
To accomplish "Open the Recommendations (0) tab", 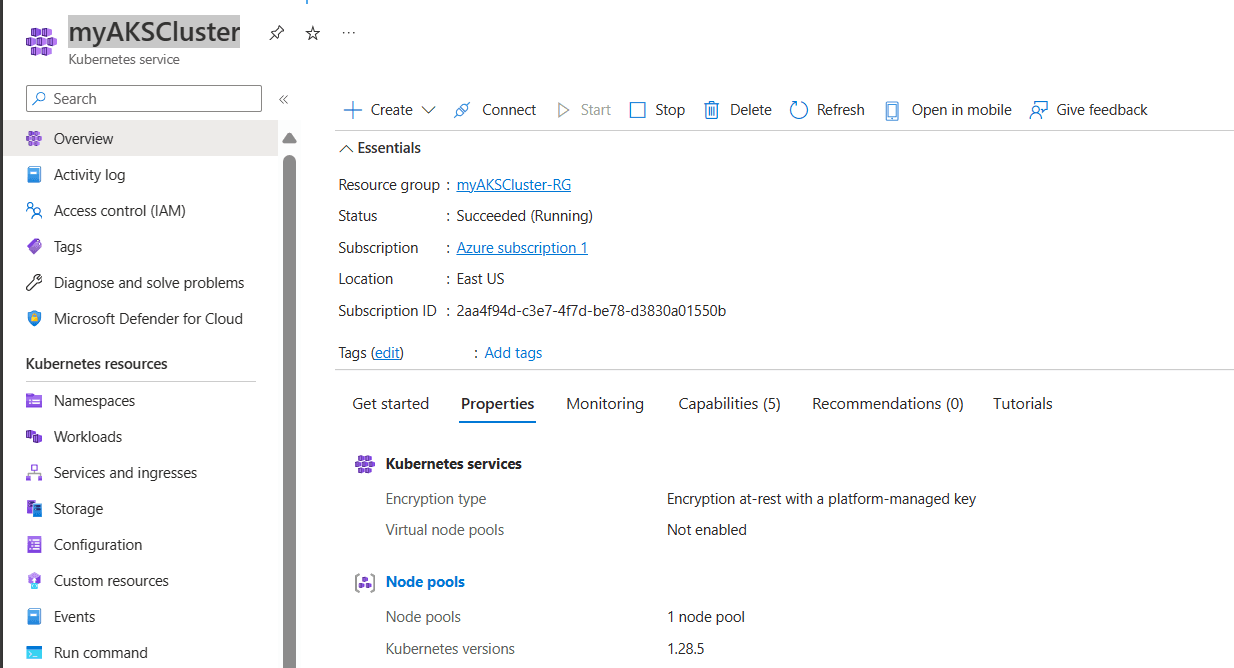I will coord(888,404).
